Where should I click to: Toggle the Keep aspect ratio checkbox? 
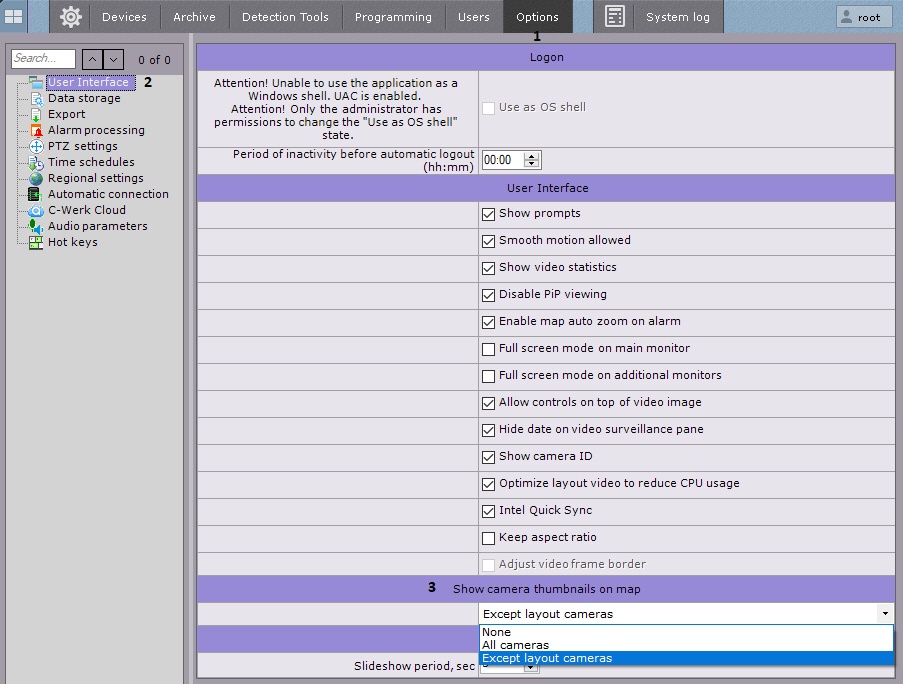click(x=489, y=538)
